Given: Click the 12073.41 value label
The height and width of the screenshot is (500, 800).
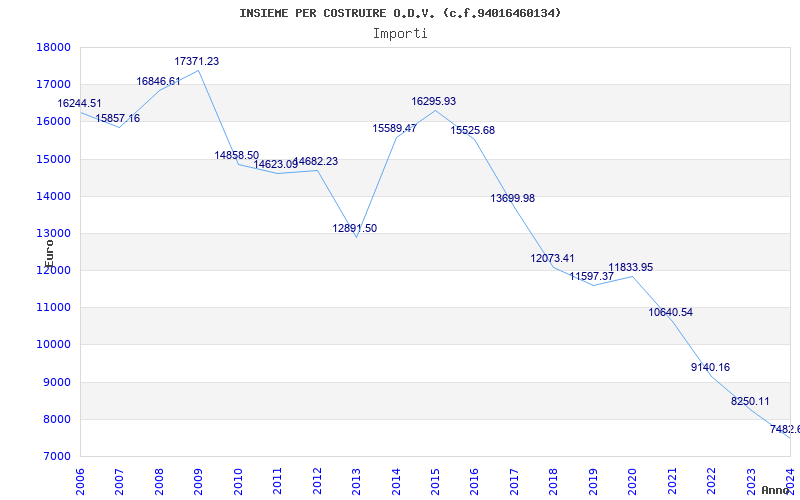Looking at the screenshot, I should (x=552, y=259).
